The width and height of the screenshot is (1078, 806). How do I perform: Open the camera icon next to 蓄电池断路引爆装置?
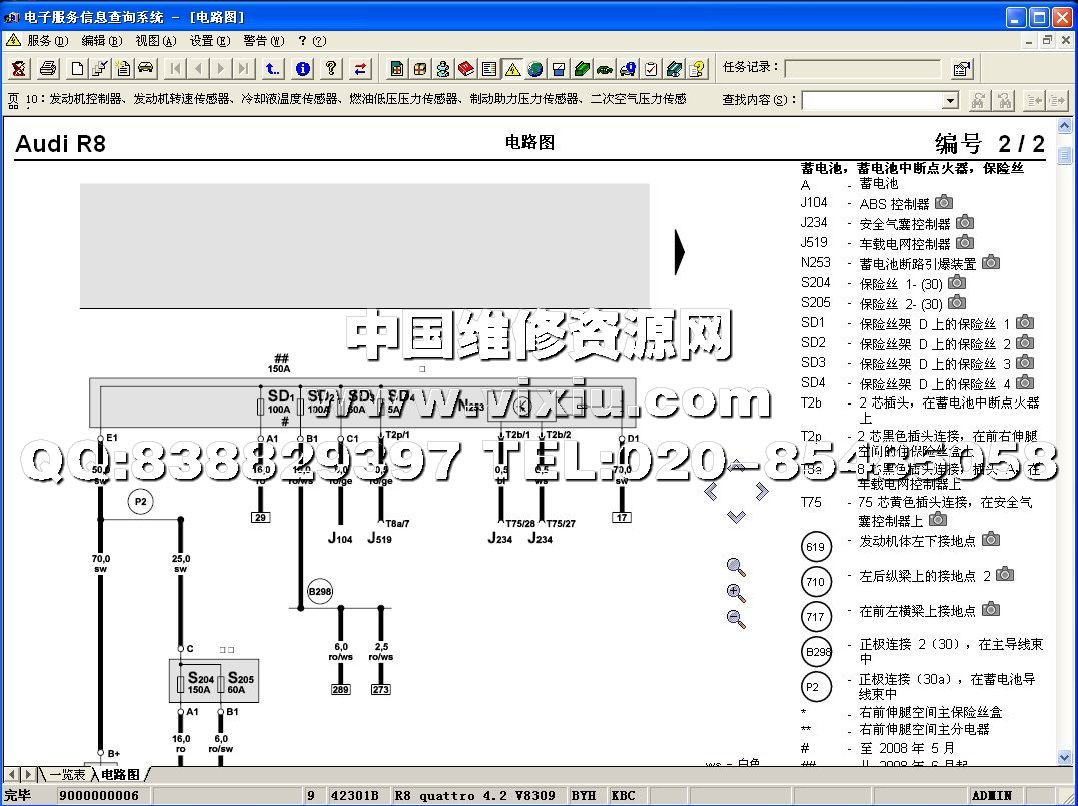click(x=991, y=262)
